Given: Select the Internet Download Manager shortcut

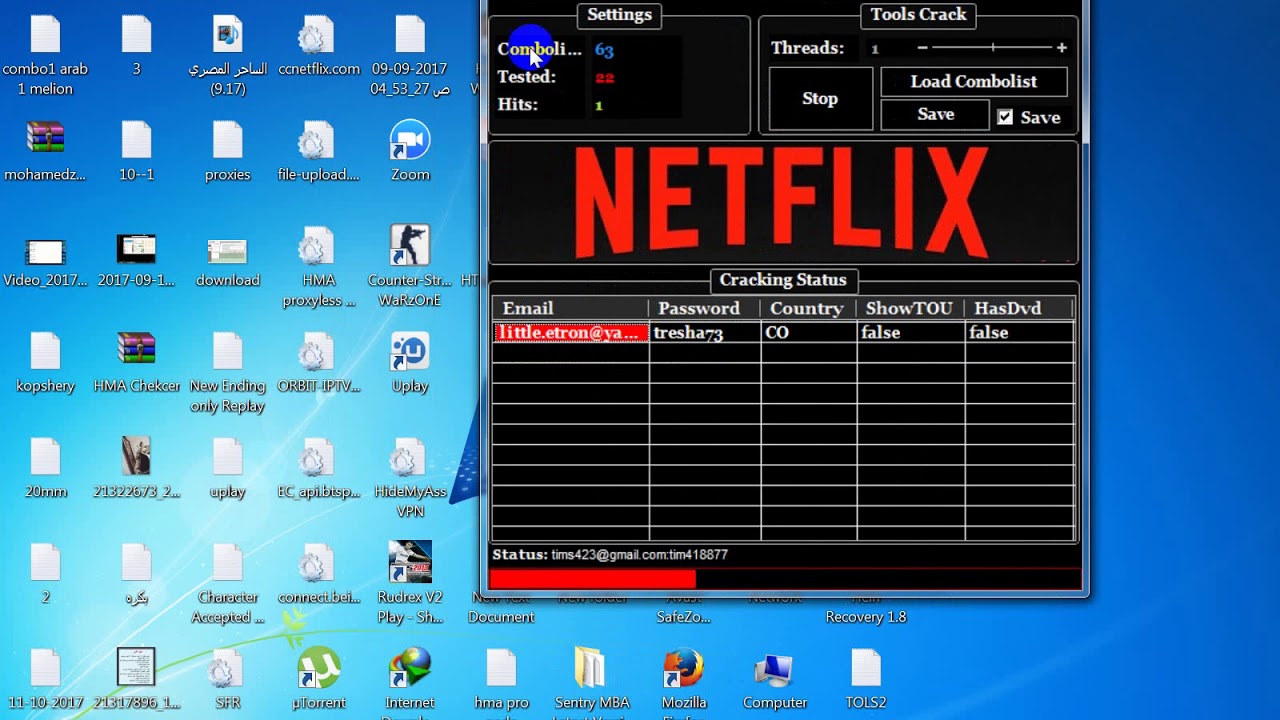Looking at the screenshot, I should point(410,682).
